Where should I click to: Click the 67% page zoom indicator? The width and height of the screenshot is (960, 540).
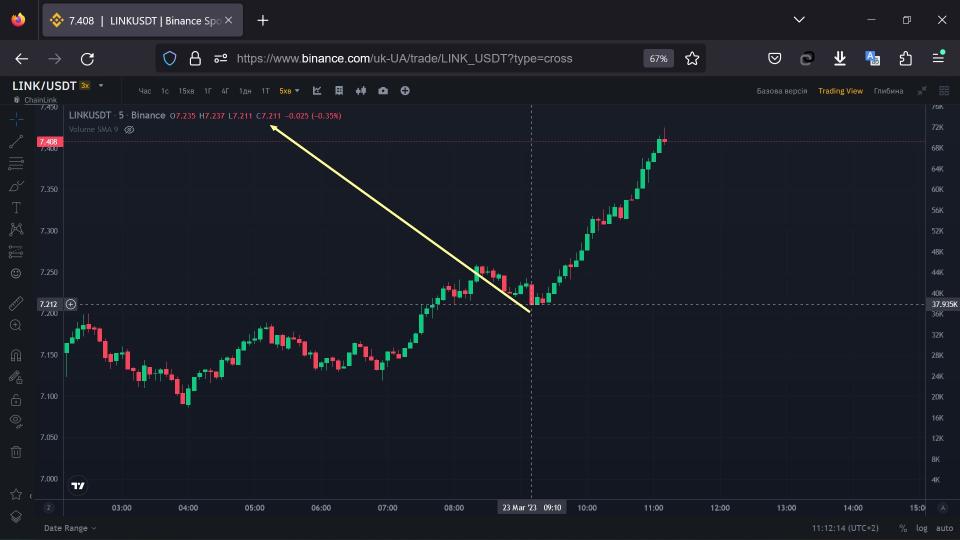click(x=658, y=58)
